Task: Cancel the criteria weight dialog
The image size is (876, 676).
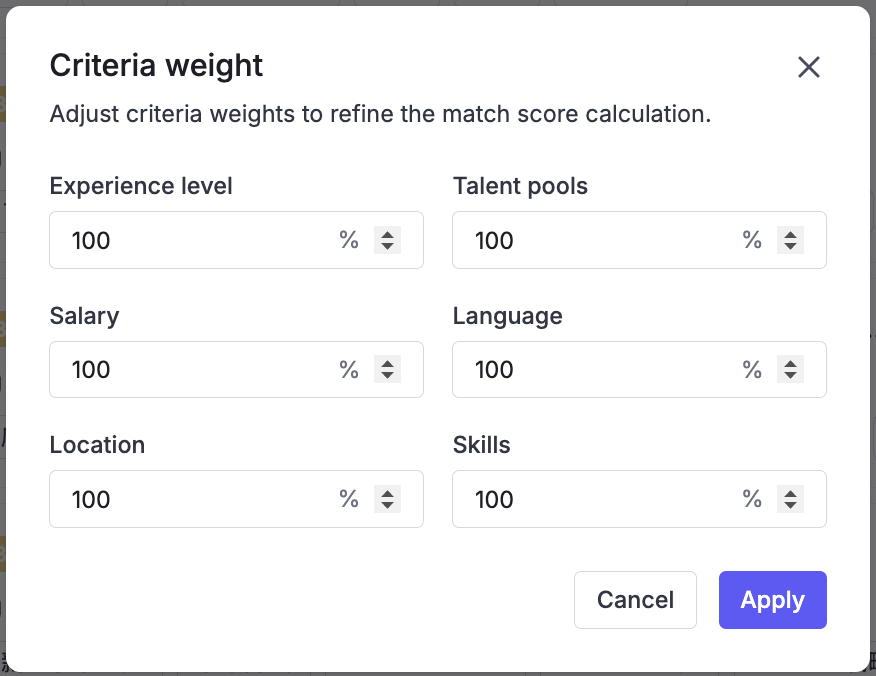Action: 635,600
